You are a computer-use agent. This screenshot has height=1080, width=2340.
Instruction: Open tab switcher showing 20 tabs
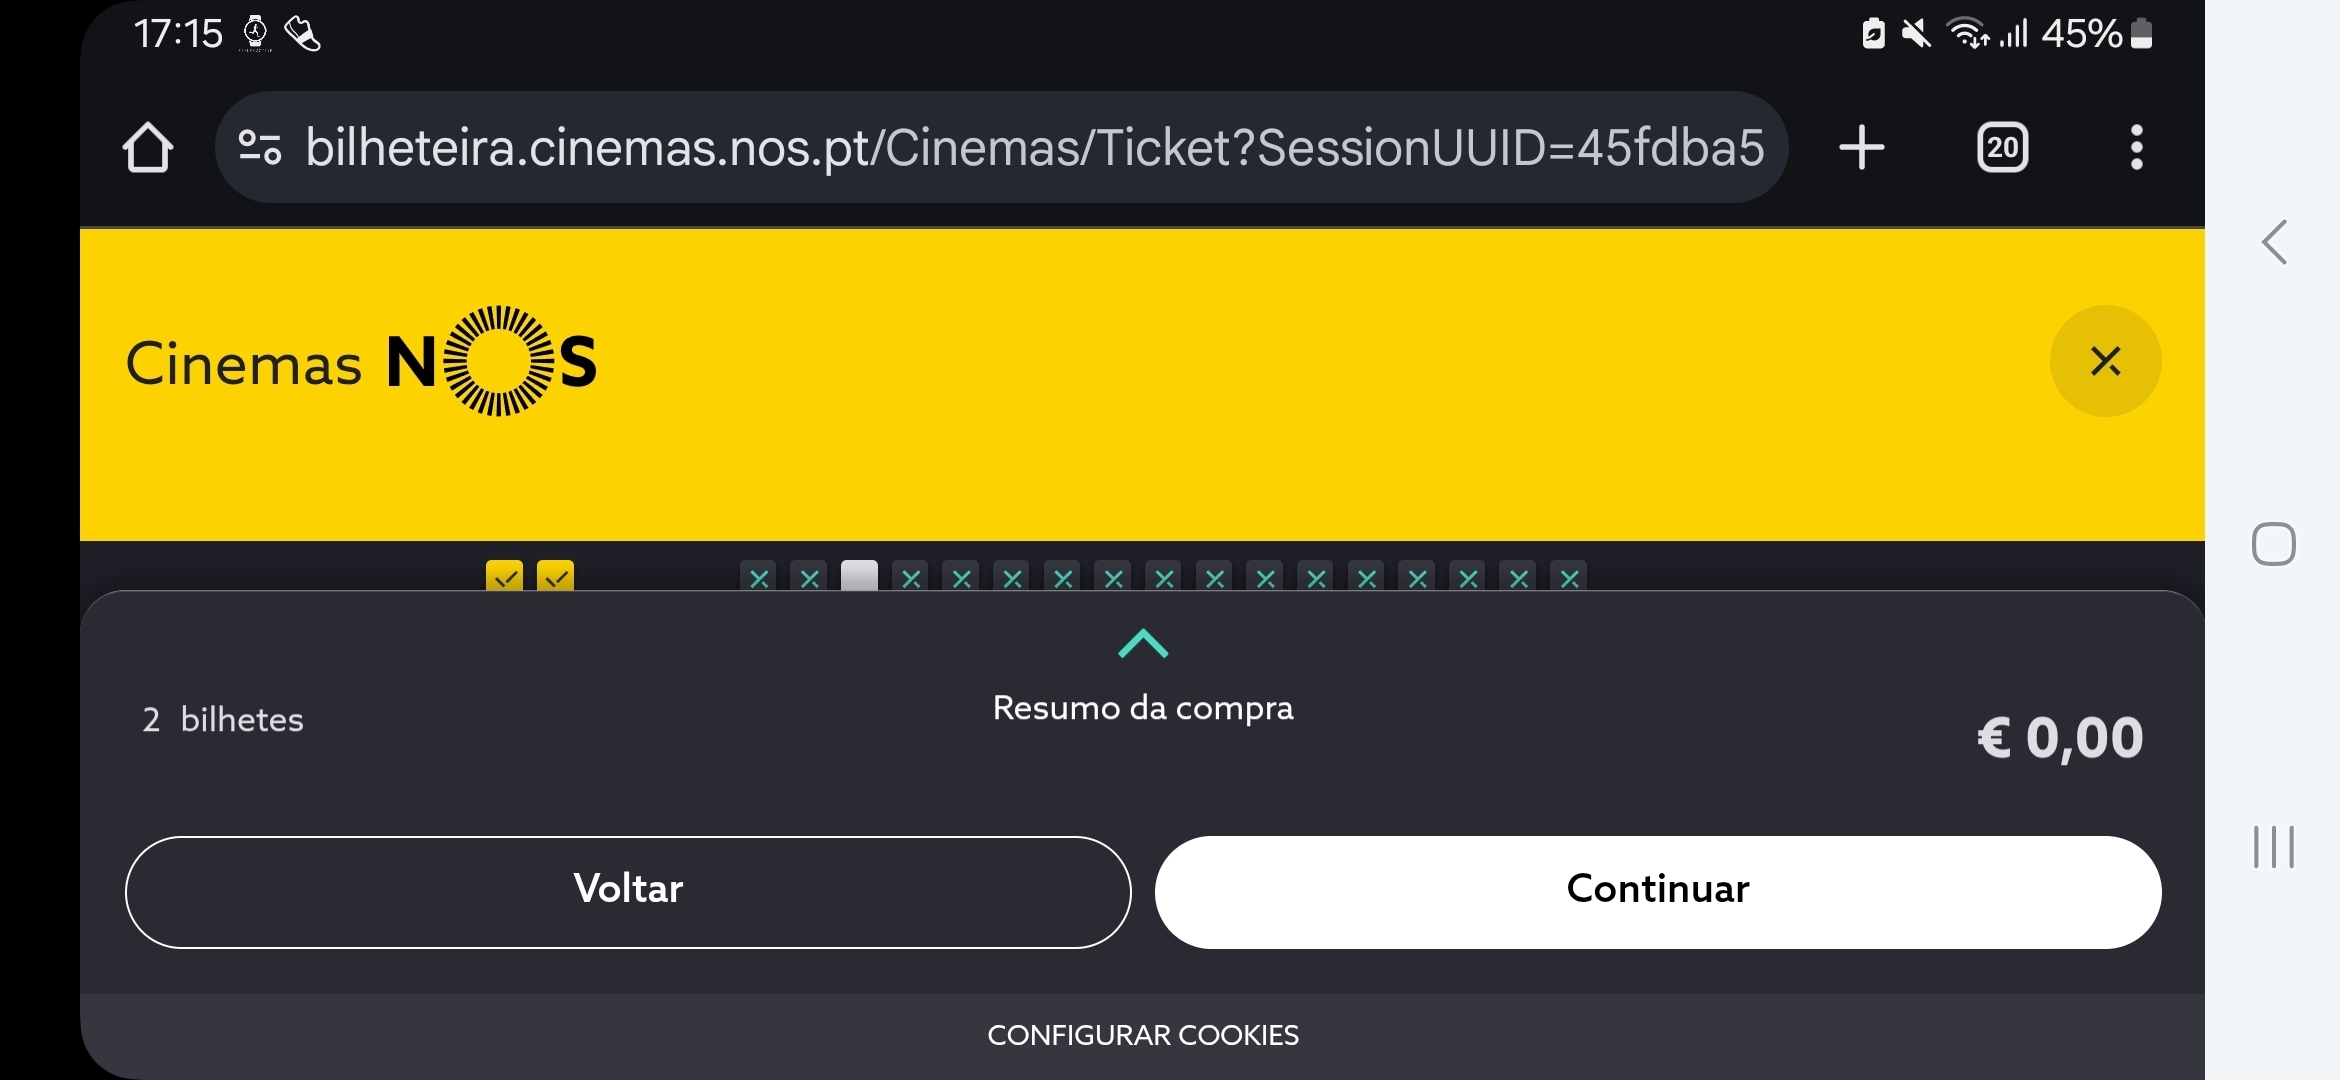click(x=2002, y=148)
